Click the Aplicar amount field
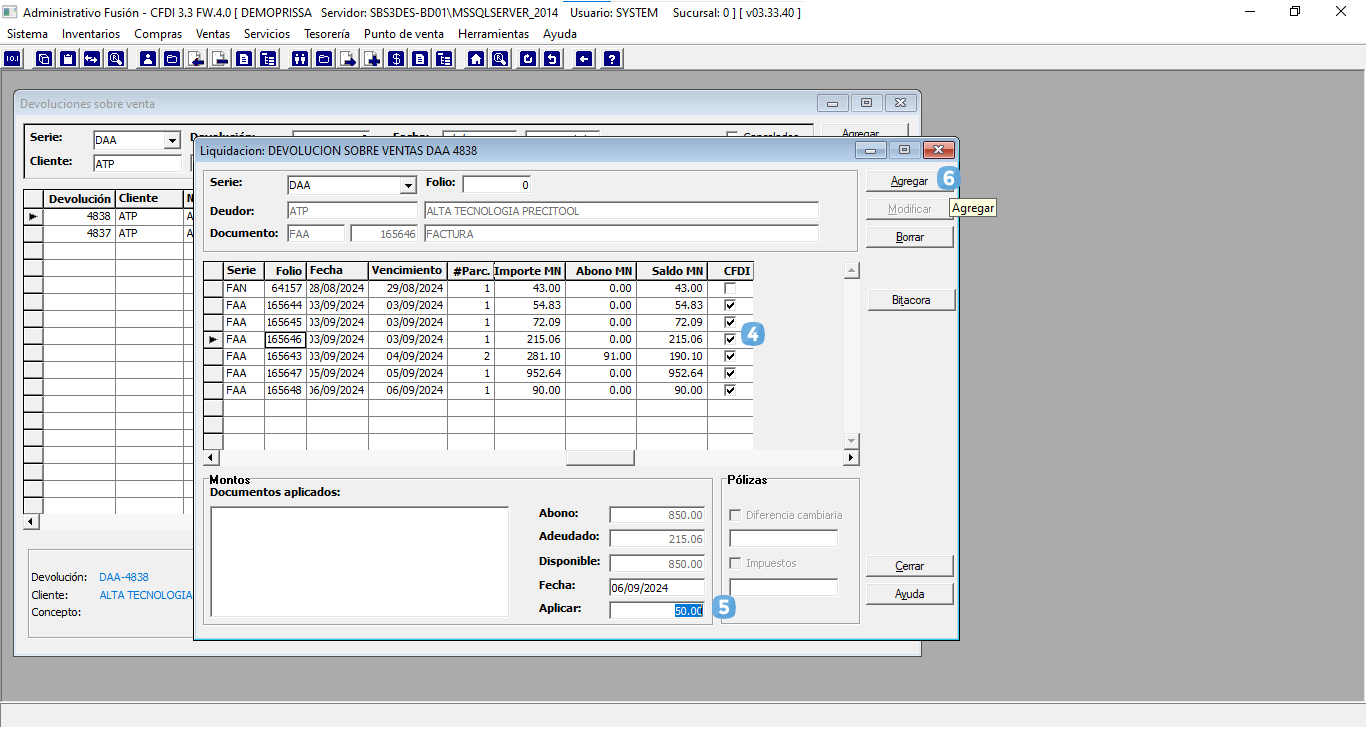Screen dimensions: 1366x729 pos(657,610)
